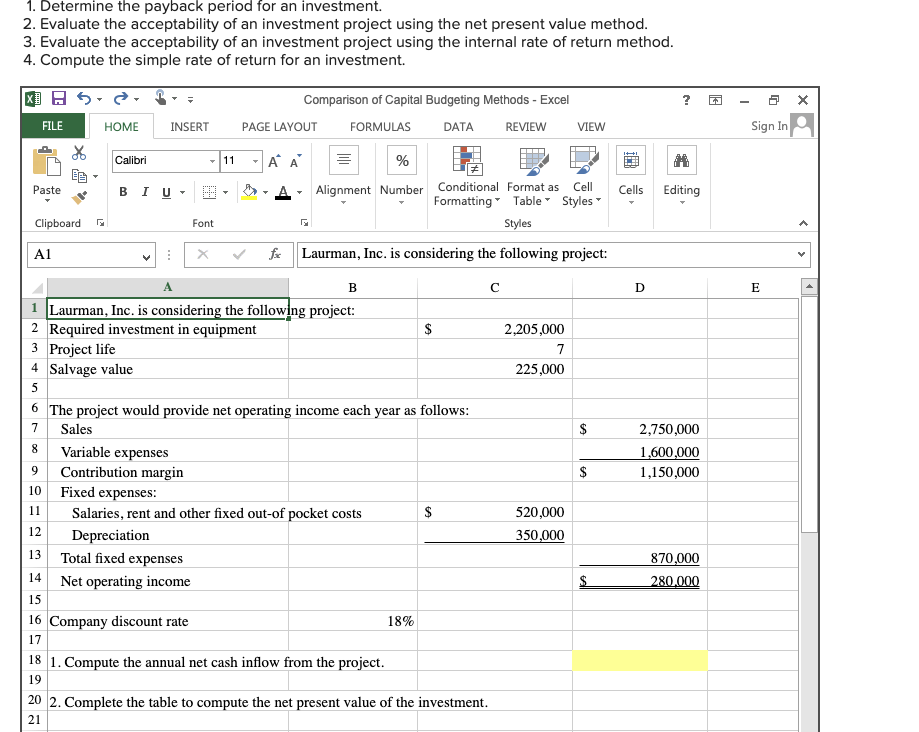Viewport: 919px width, 732px height.
Task: Click the user account avatar icon
Action: coord(802,125)
